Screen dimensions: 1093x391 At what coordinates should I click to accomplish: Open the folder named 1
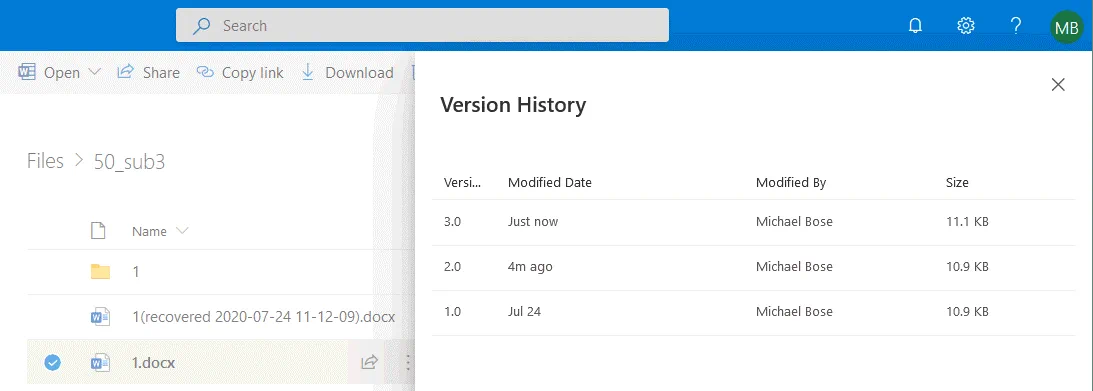(x=135, y=272)
